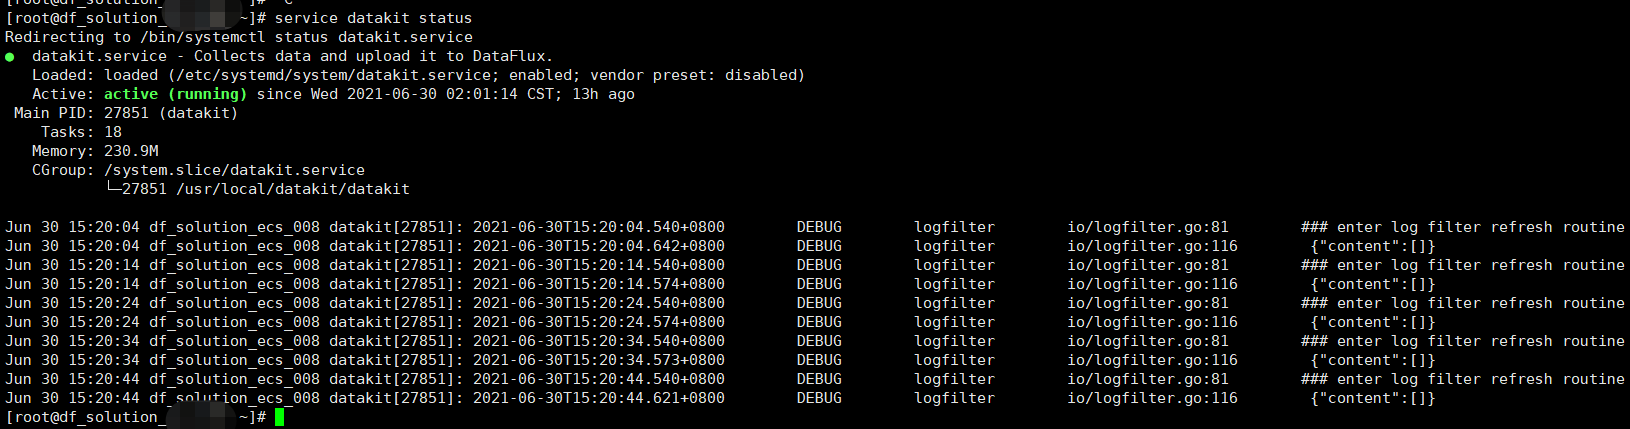The width and height of the screenshot is (1630, 429).
Task: Click the green 'active (running)' status text
Action: click(175, 94)
